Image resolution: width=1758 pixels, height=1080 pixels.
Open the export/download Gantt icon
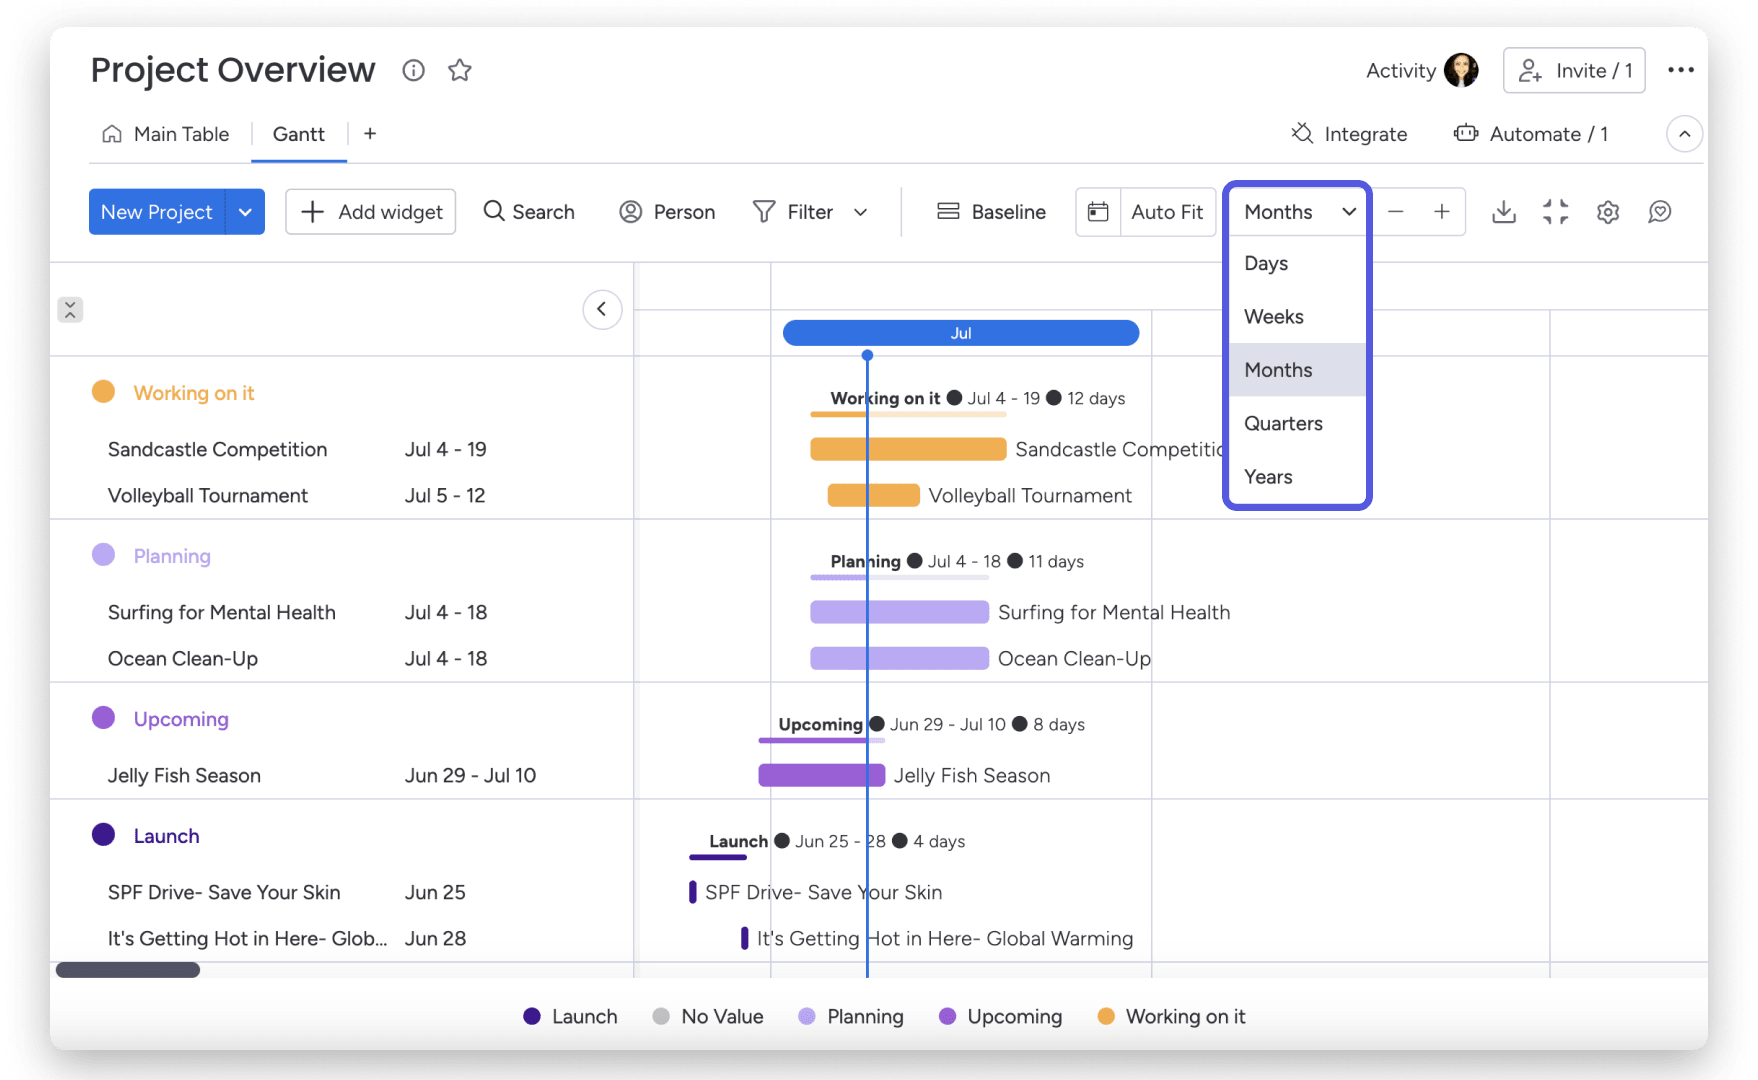(1504, 211)
